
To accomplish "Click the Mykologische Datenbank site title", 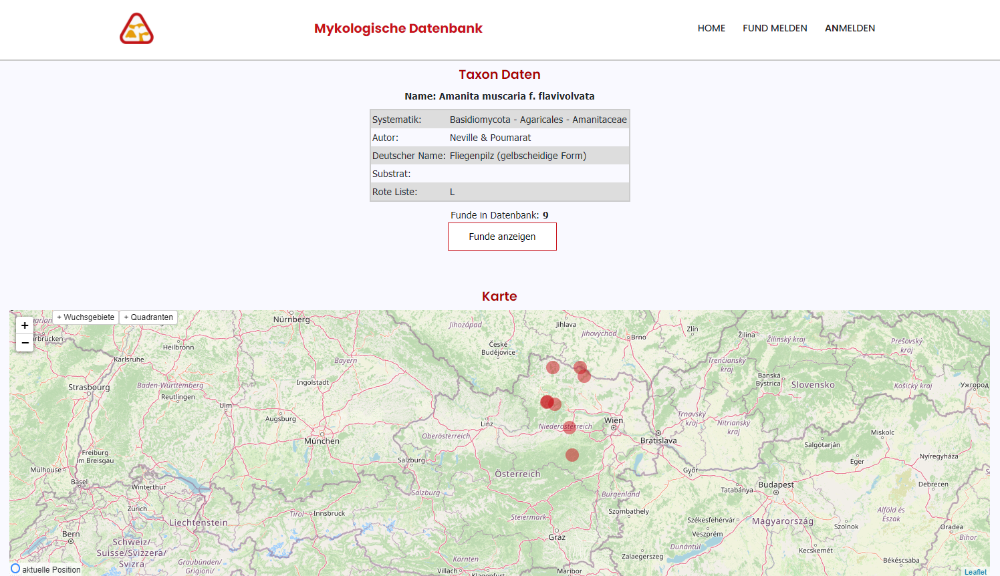I will tap(398, 28).
